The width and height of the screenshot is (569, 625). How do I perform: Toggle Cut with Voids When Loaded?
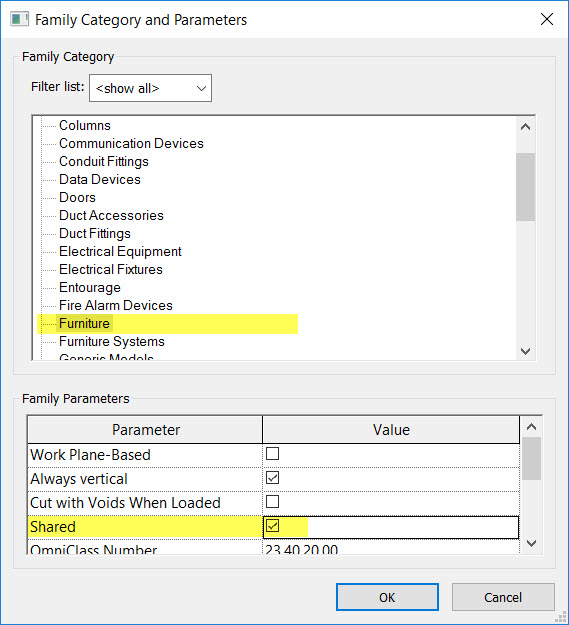click(x=273, y=501)
